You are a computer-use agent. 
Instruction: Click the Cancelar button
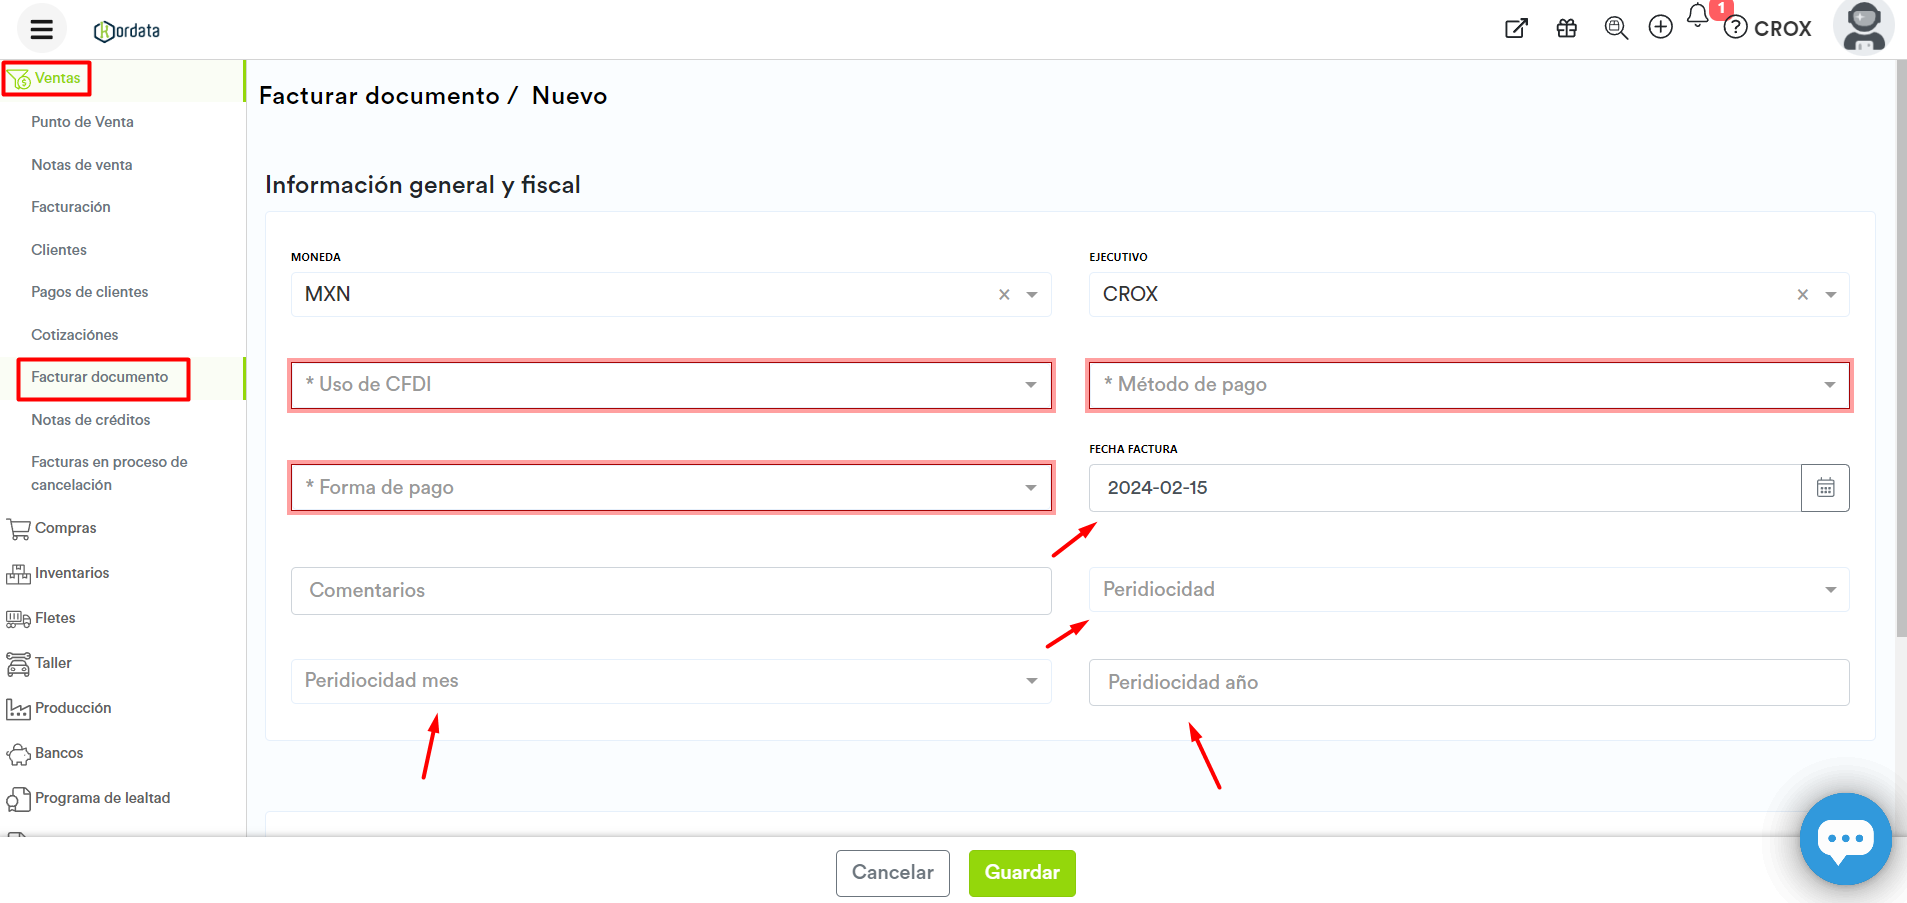(892, 873)
